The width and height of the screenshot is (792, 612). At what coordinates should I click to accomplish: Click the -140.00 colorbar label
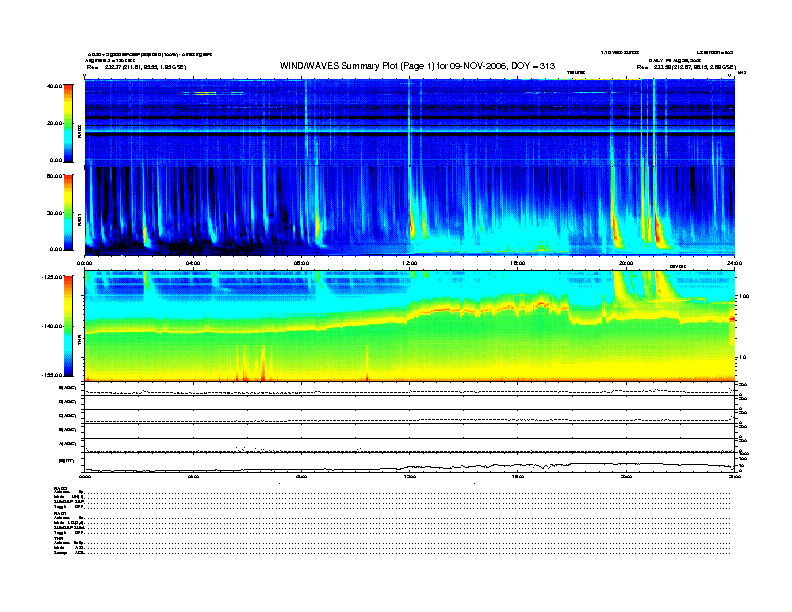pyautogui.click(x=53, y=326)
